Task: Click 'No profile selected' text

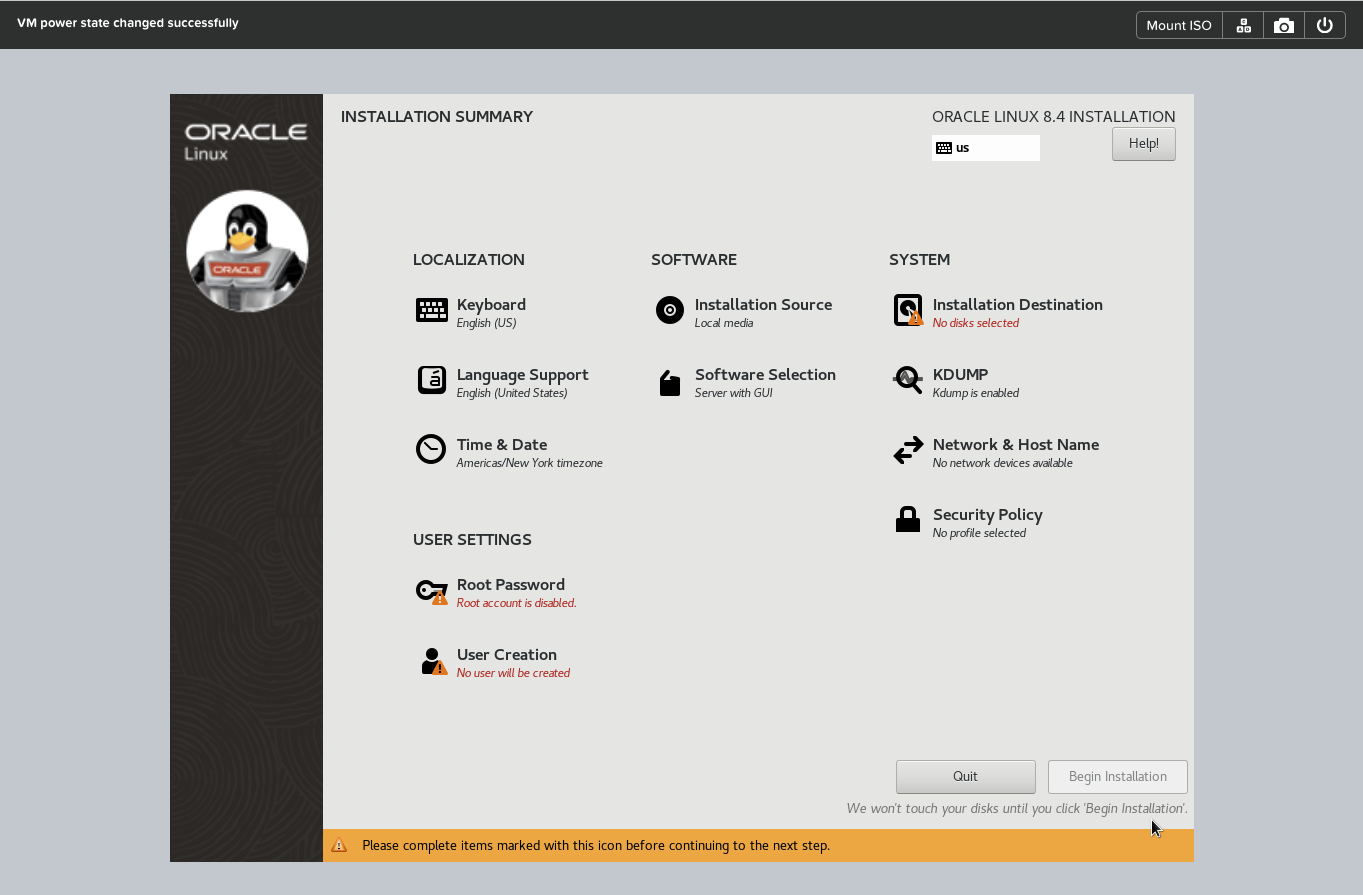Action: tap(980, 533)
